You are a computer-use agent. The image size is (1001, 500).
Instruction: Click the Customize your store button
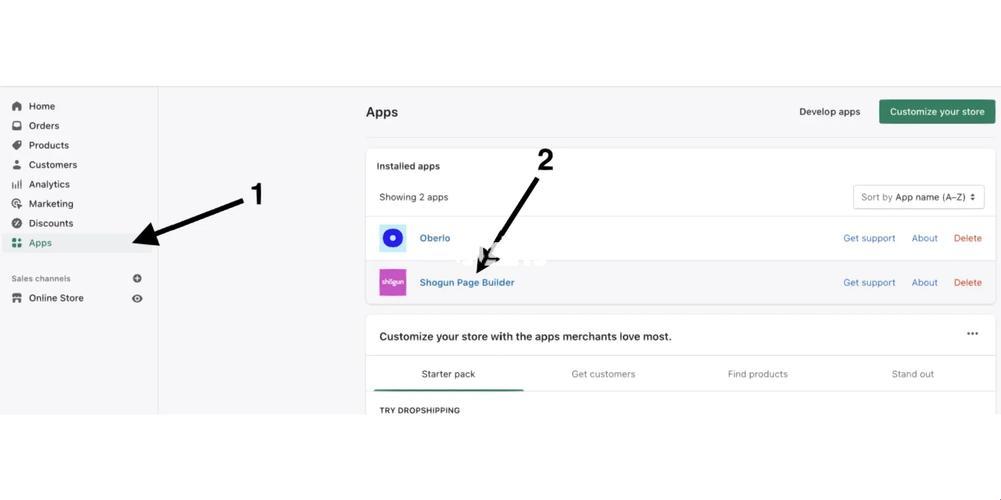(x=937, y=112)
